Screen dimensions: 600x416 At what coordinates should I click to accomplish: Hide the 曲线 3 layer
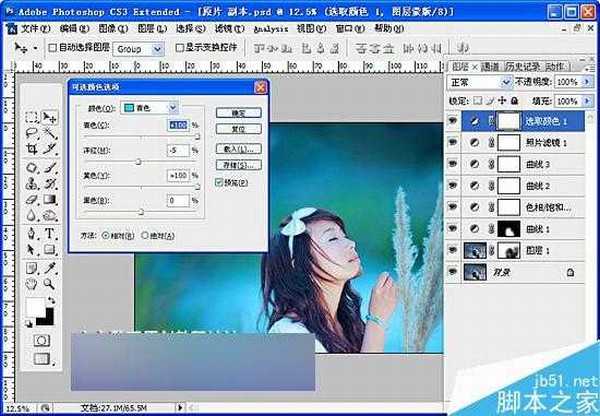(453, 164)
